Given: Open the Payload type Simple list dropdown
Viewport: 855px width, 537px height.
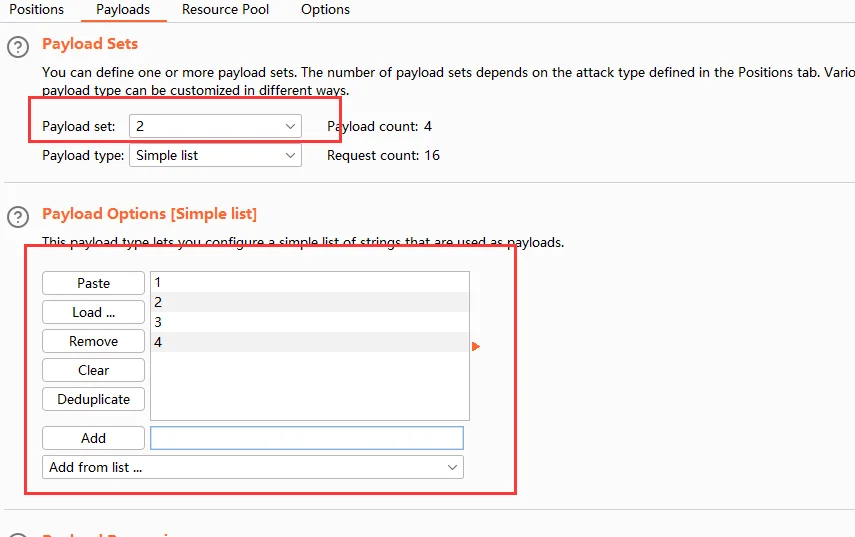Looking at the screenshot, I should 215,155.
